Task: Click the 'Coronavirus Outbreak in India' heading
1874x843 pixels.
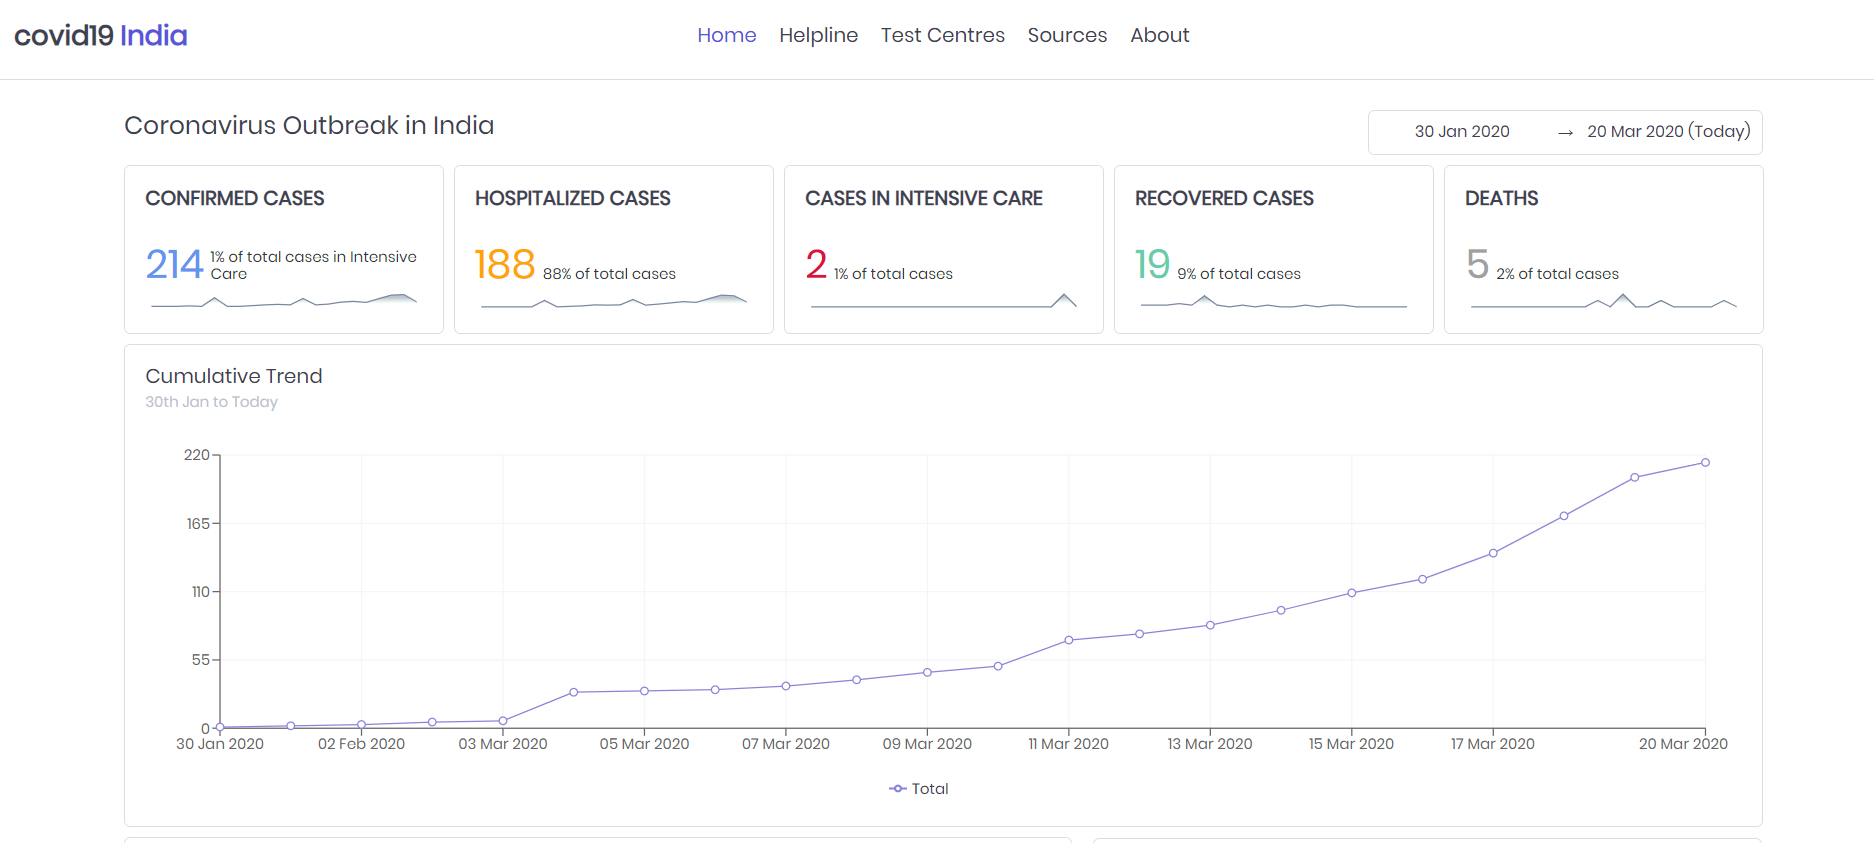Action: pyautogui.click(x=309, y=126)
